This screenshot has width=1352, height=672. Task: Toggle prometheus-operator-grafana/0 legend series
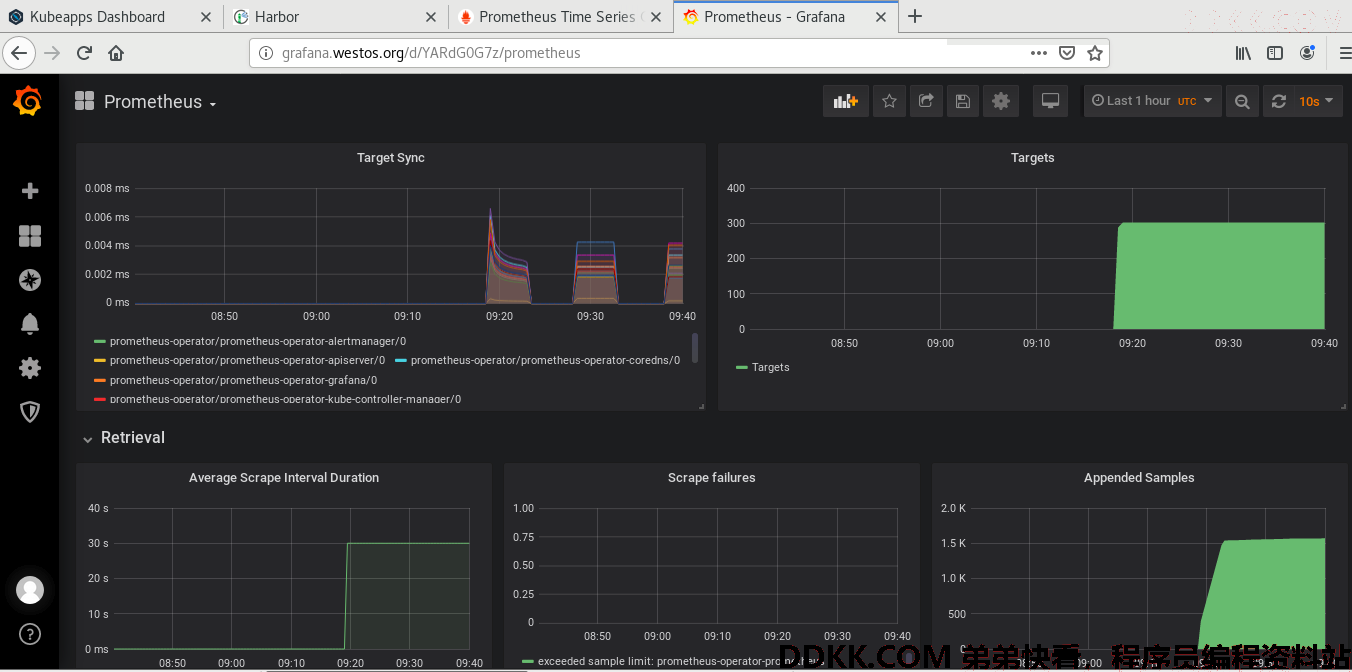pyautogui.click(x=243, y=380)
